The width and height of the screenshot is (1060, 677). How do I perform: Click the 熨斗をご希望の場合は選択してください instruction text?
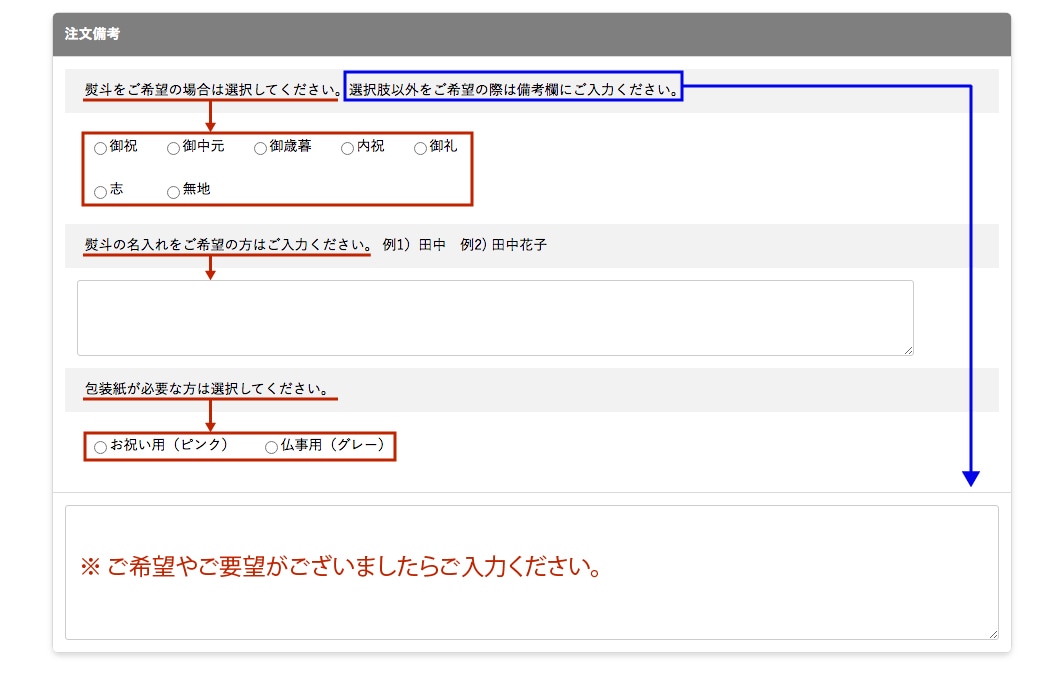pos(212,90)
